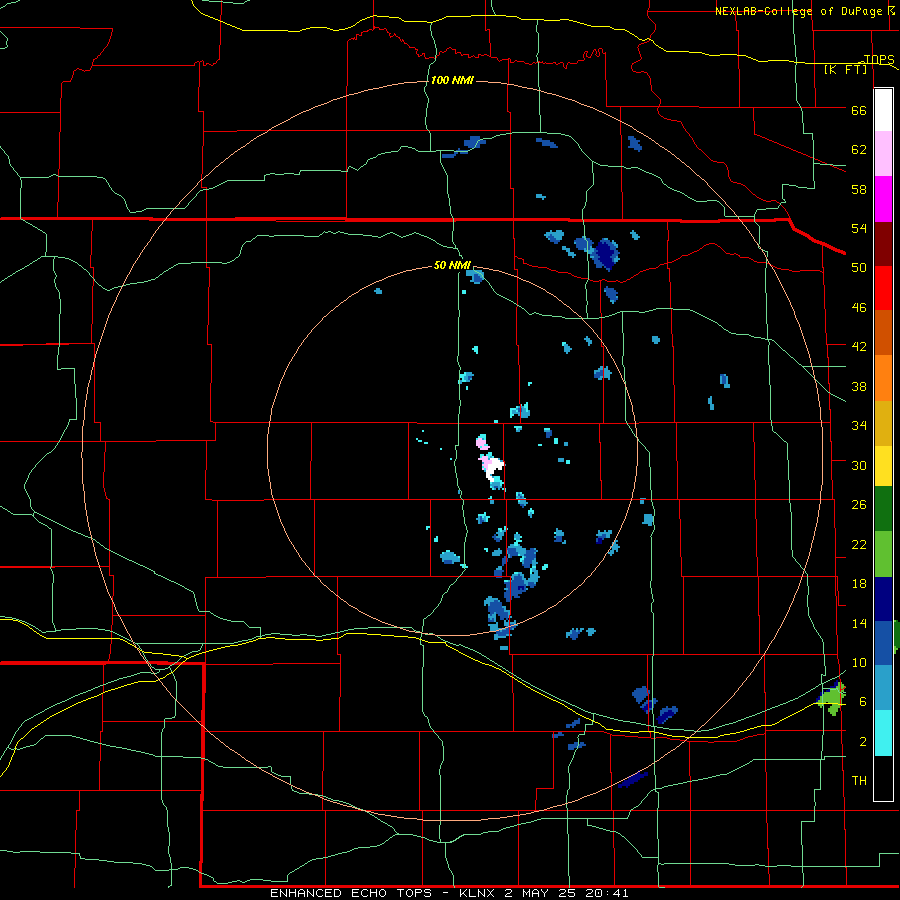The image size is (900, 900).
Task: Select the dark red (maroon) legend band
Action: pyautogui.click(x=883, y=243)
